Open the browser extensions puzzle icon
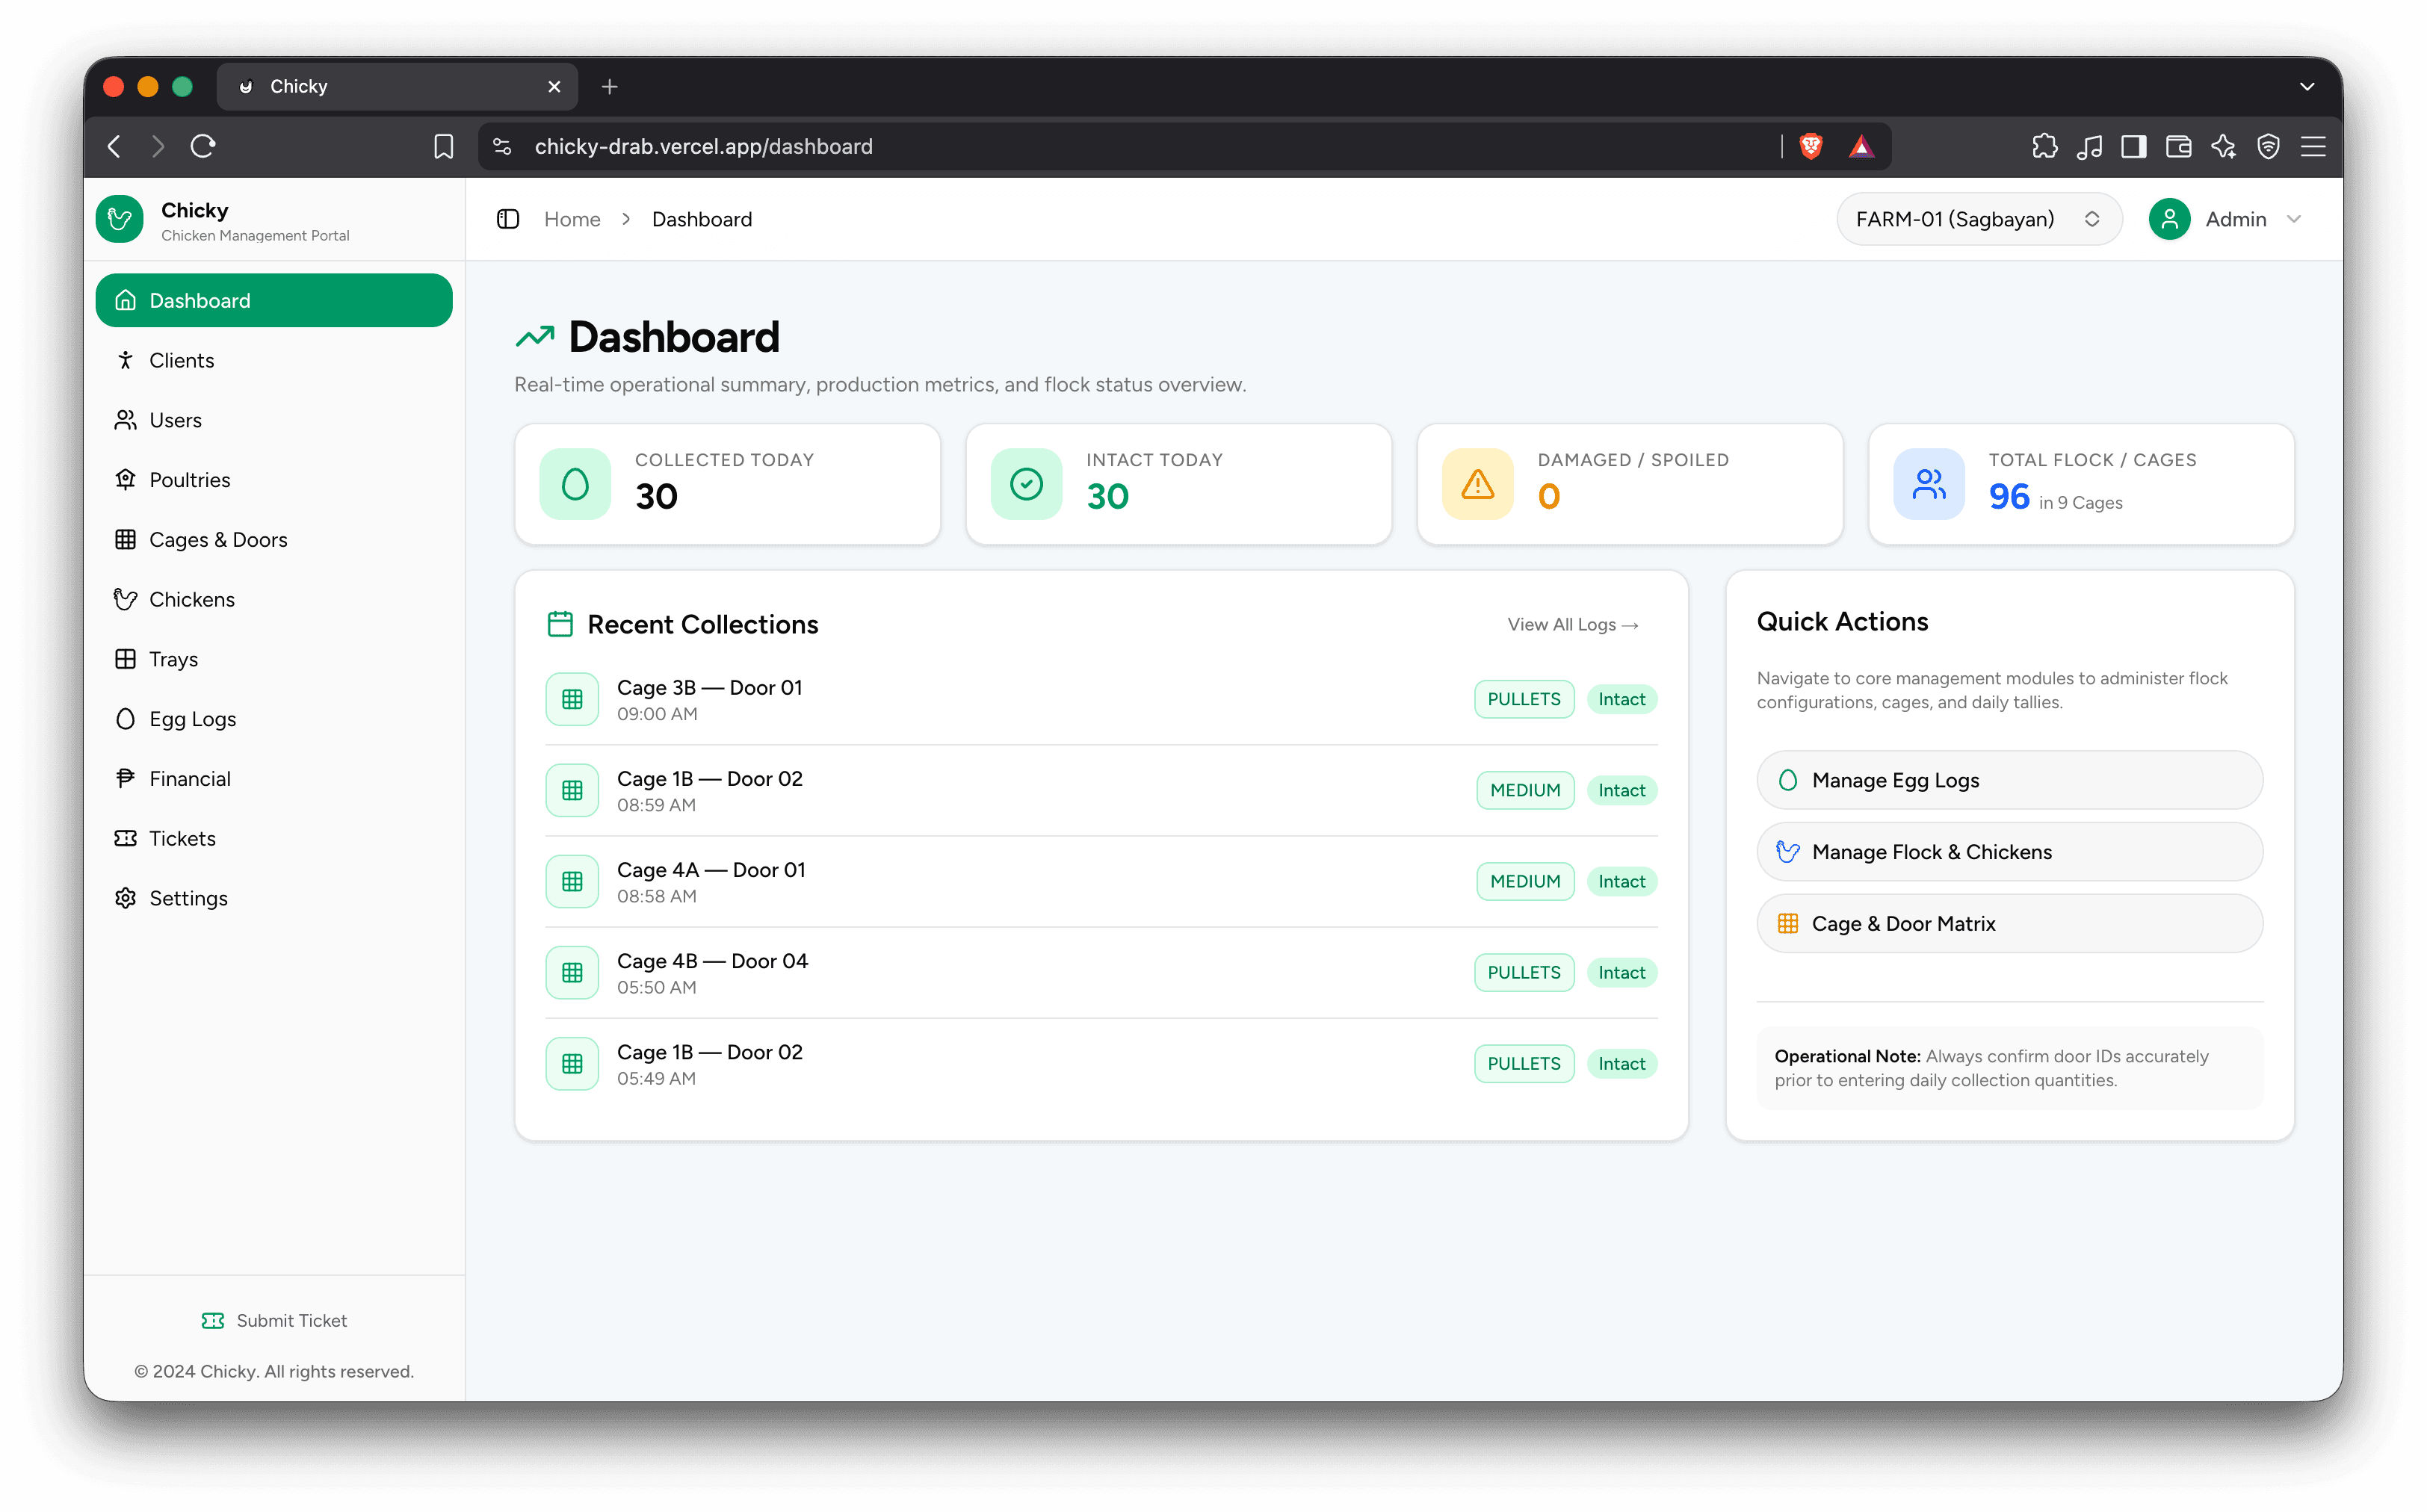The height and width of the screenshot is (1512, 2427). 2044,146
